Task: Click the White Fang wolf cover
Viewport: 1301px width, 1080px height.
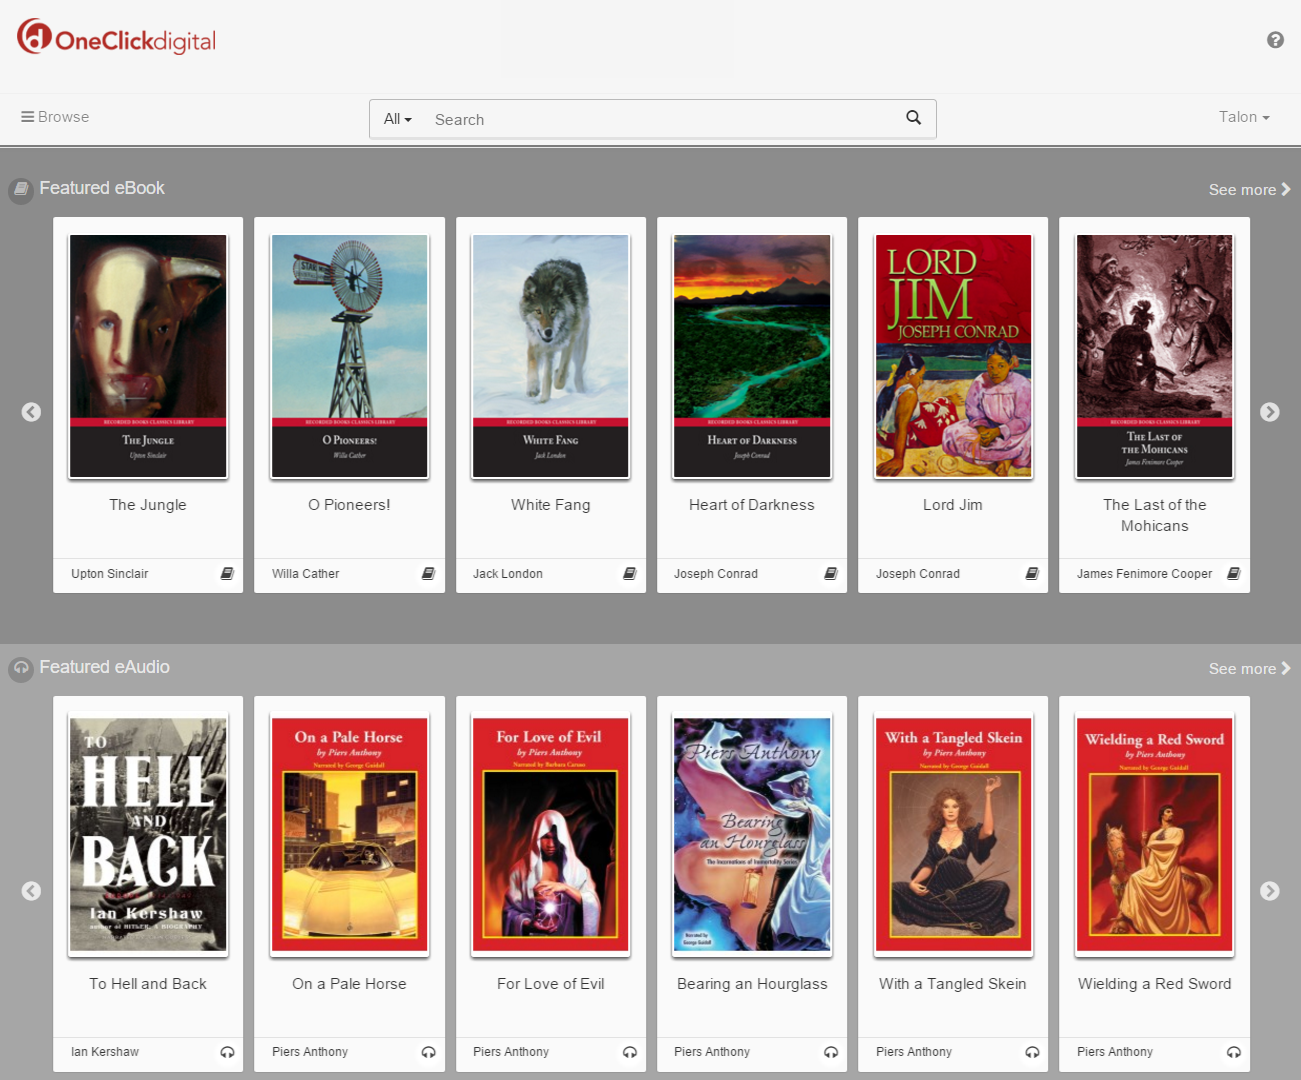Action: click(x=551, y=356)
